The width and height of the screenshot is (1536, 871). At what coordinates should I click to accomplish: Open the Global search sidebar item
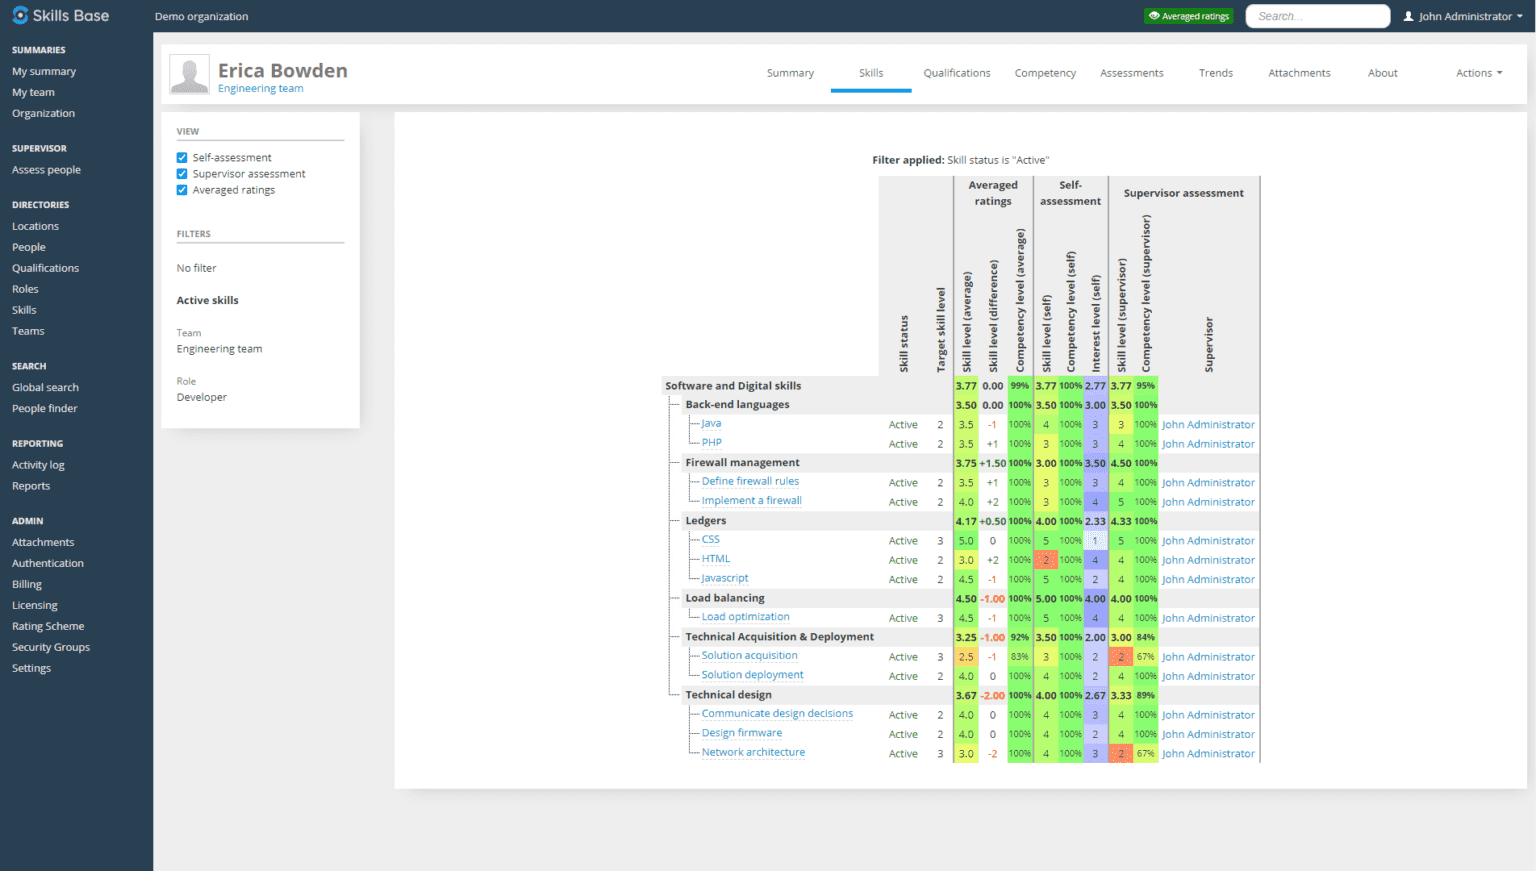tap(45, 388)
